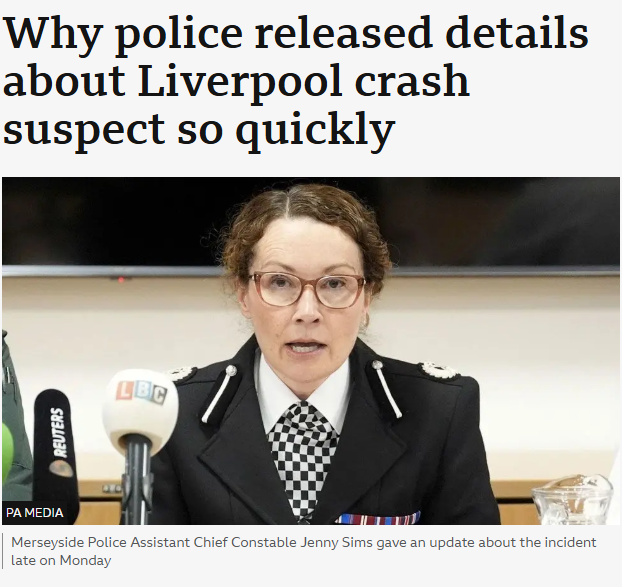This screenshot has height=587, width=622.
Task: Click the LBC logo on the white microphone
Action: click(x=142, y=392)
